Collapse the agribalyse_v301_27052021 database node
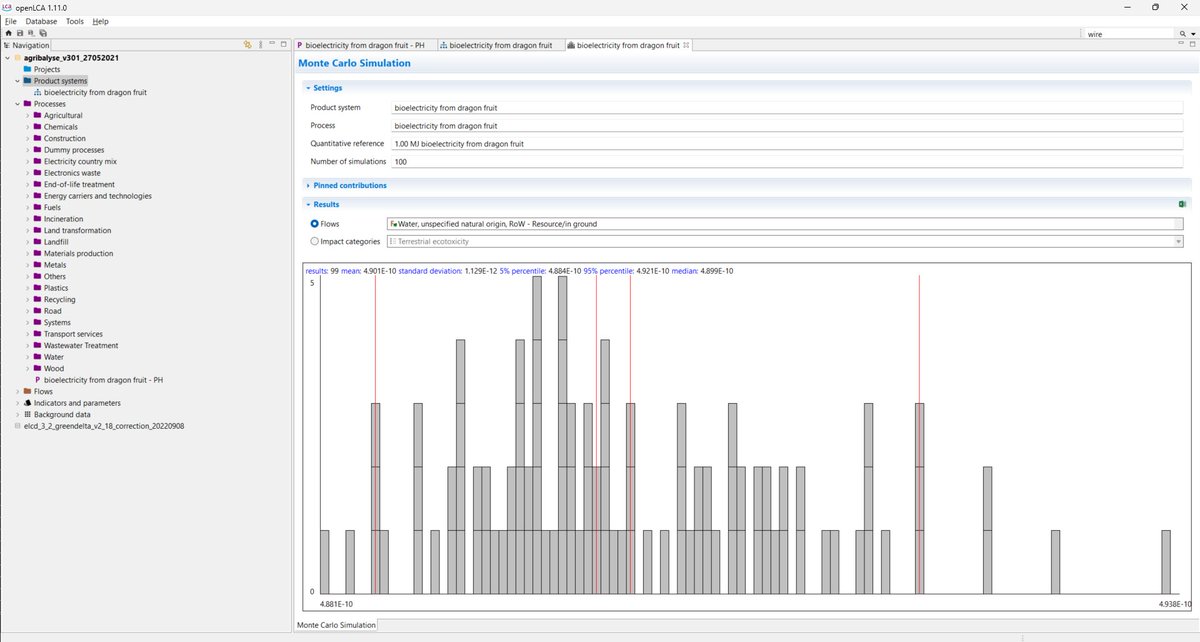This screenshot has width=1200, height=642. click(x=7, y=58)
